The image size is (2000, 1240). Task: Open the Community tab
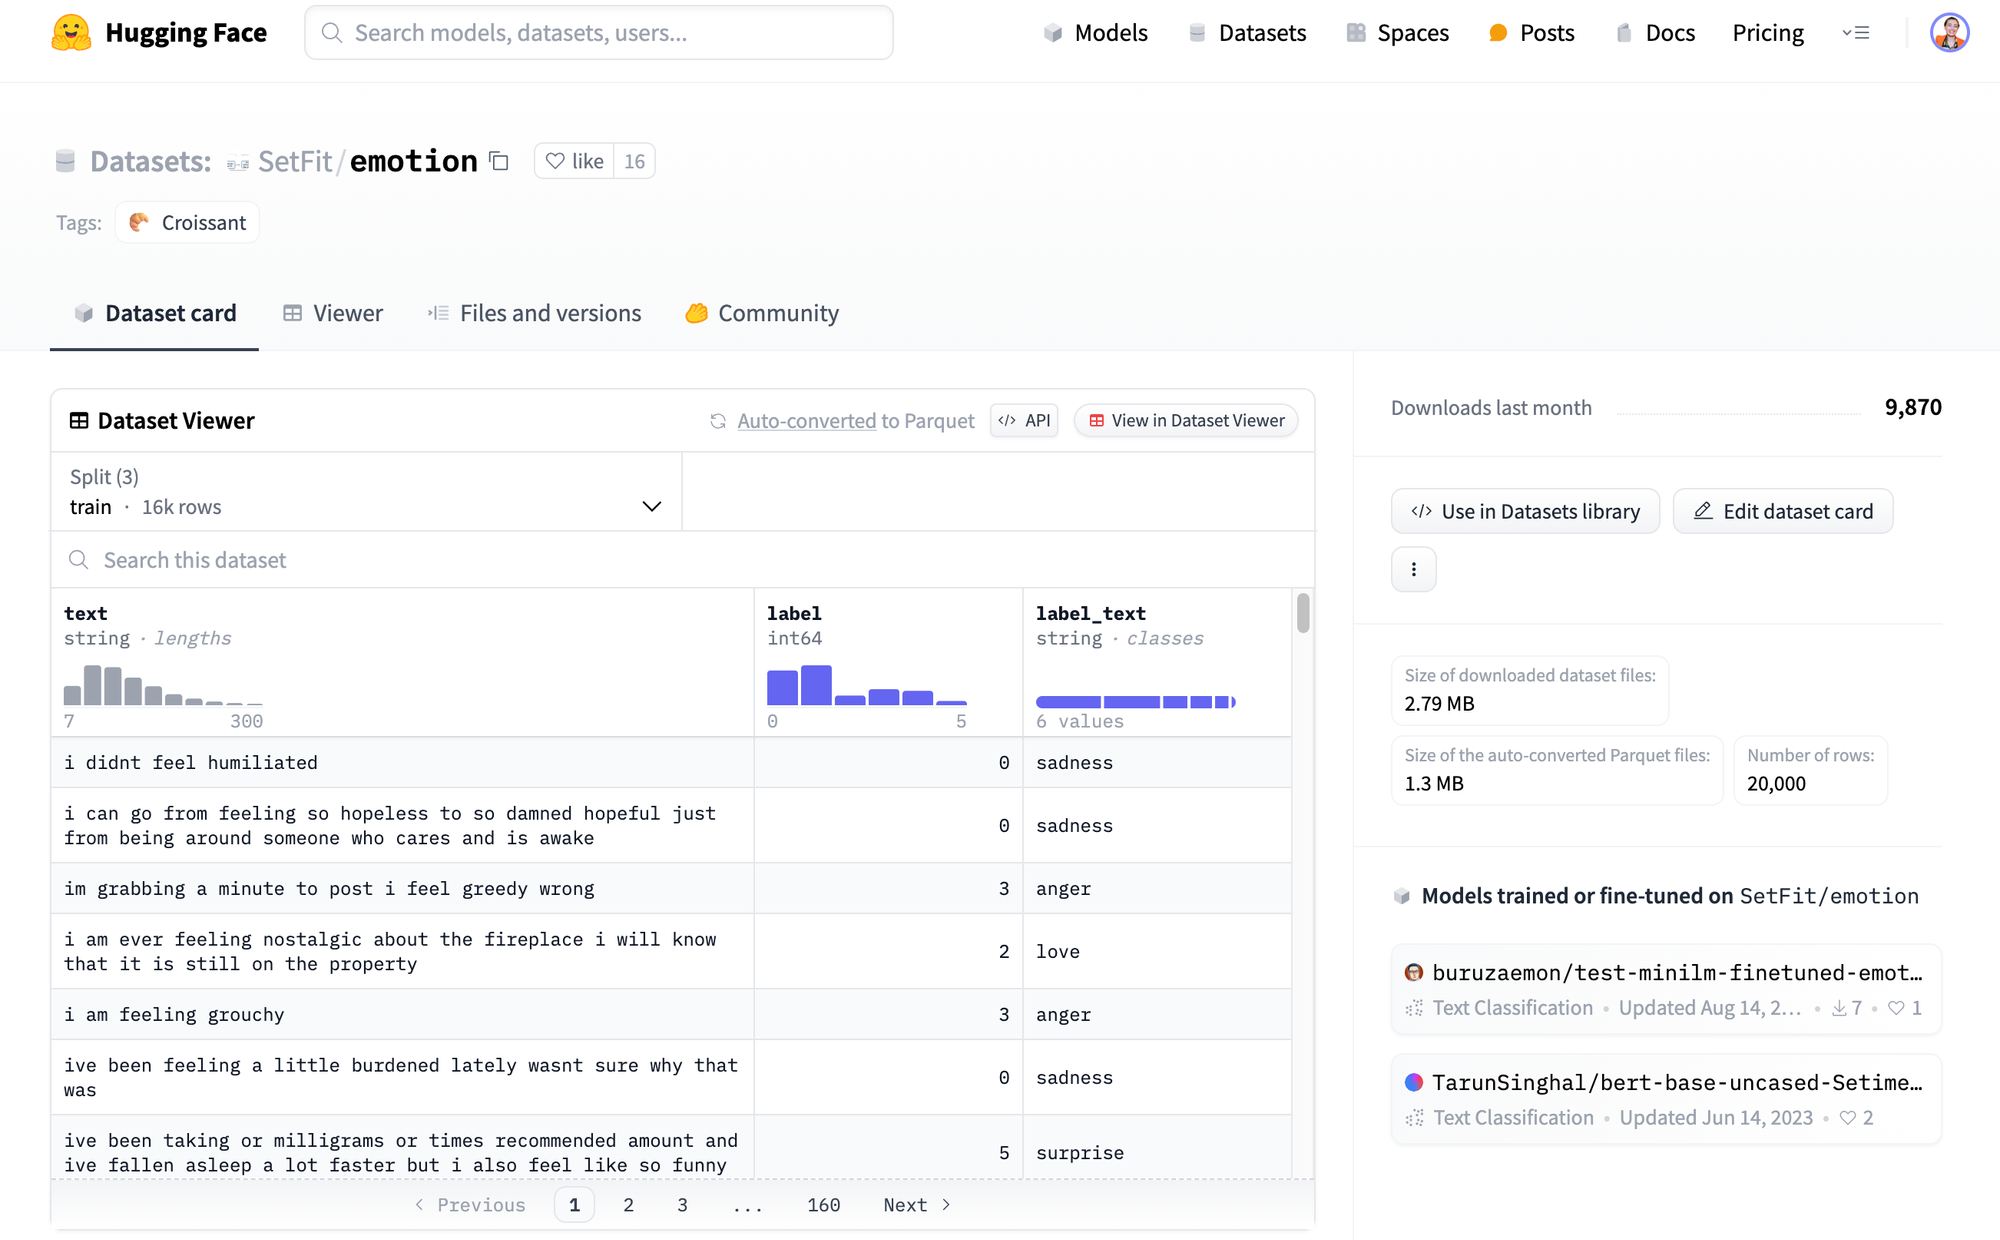click(x=762, y=313)
